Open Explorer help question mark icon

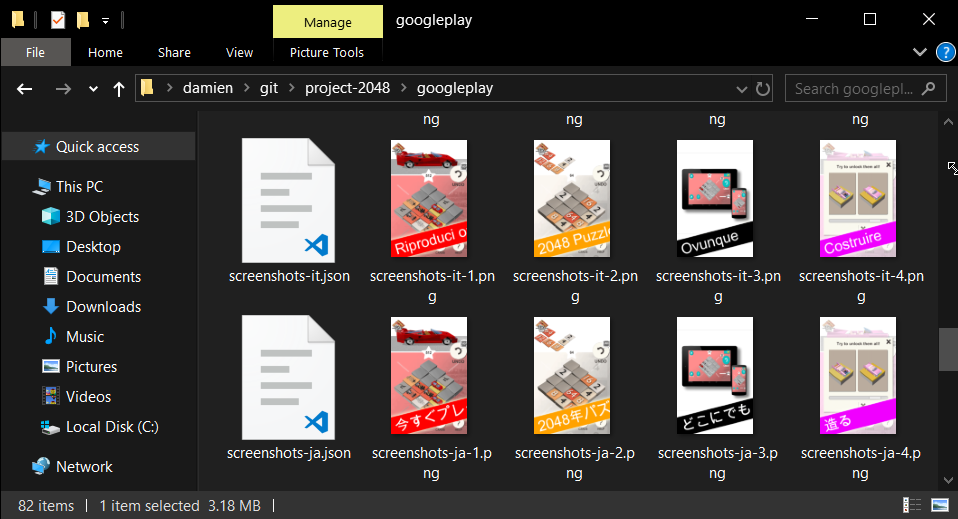[x=946, y=52]
